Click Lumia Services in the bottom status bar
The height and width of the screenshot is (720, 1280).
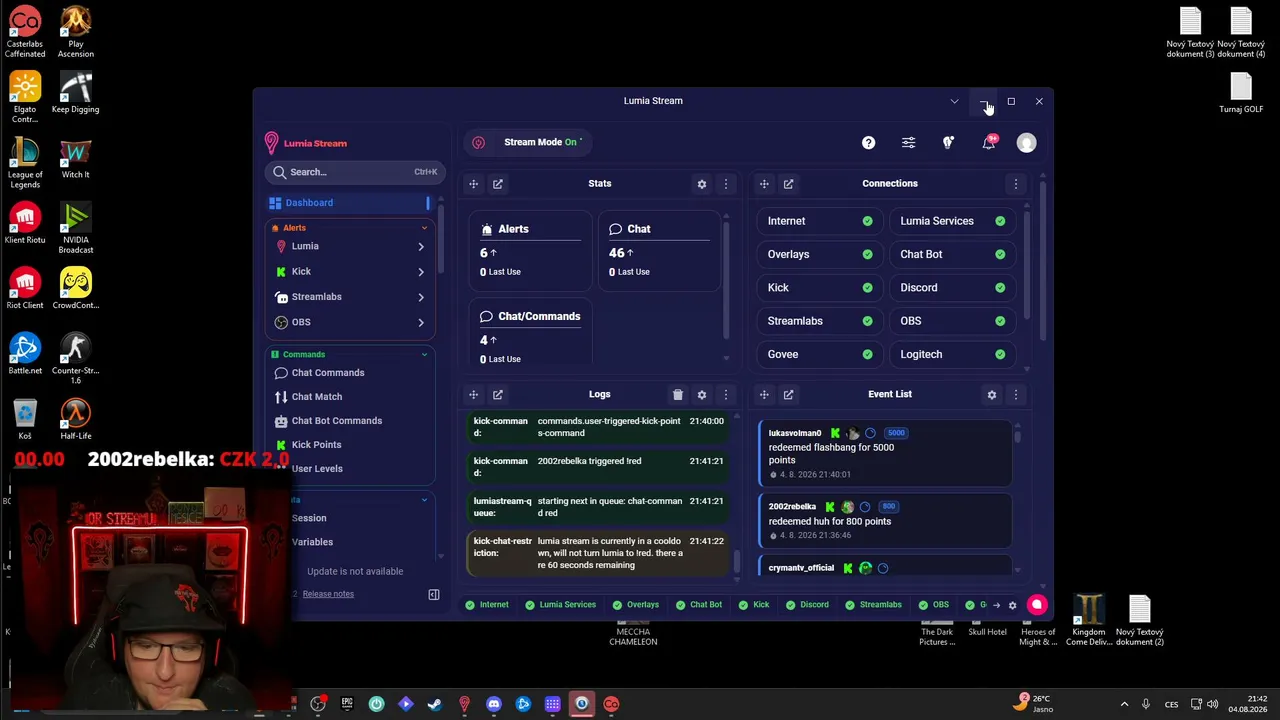click(559, 605)
